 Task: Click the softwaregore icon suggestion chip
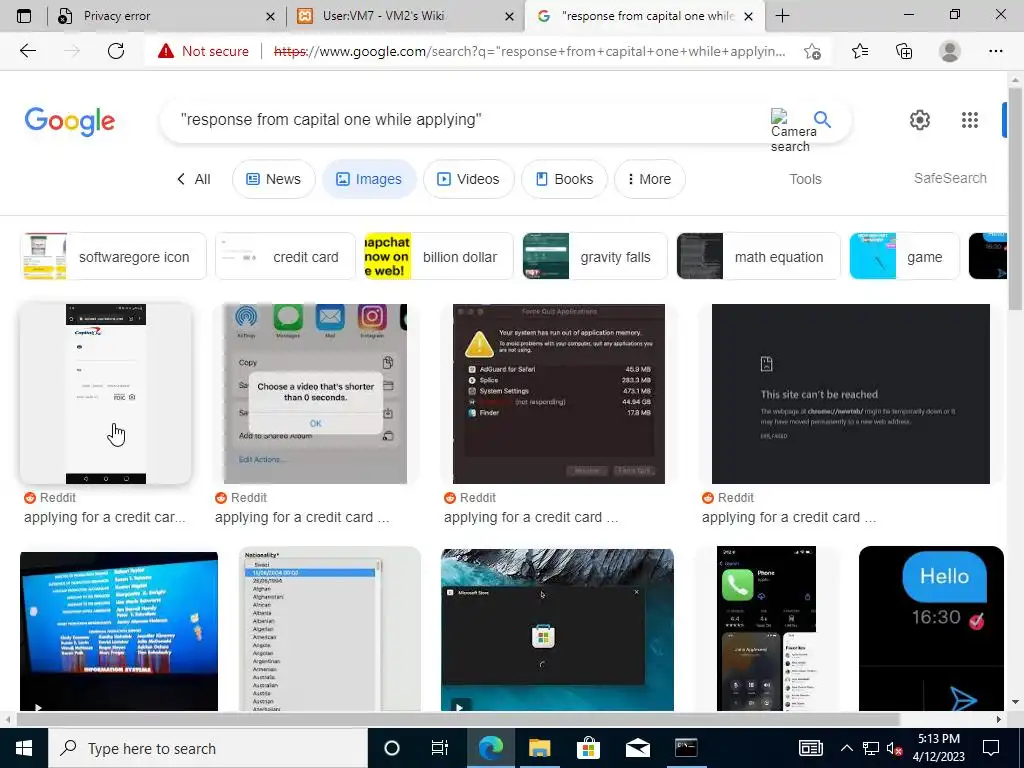(x=114, y=256)
